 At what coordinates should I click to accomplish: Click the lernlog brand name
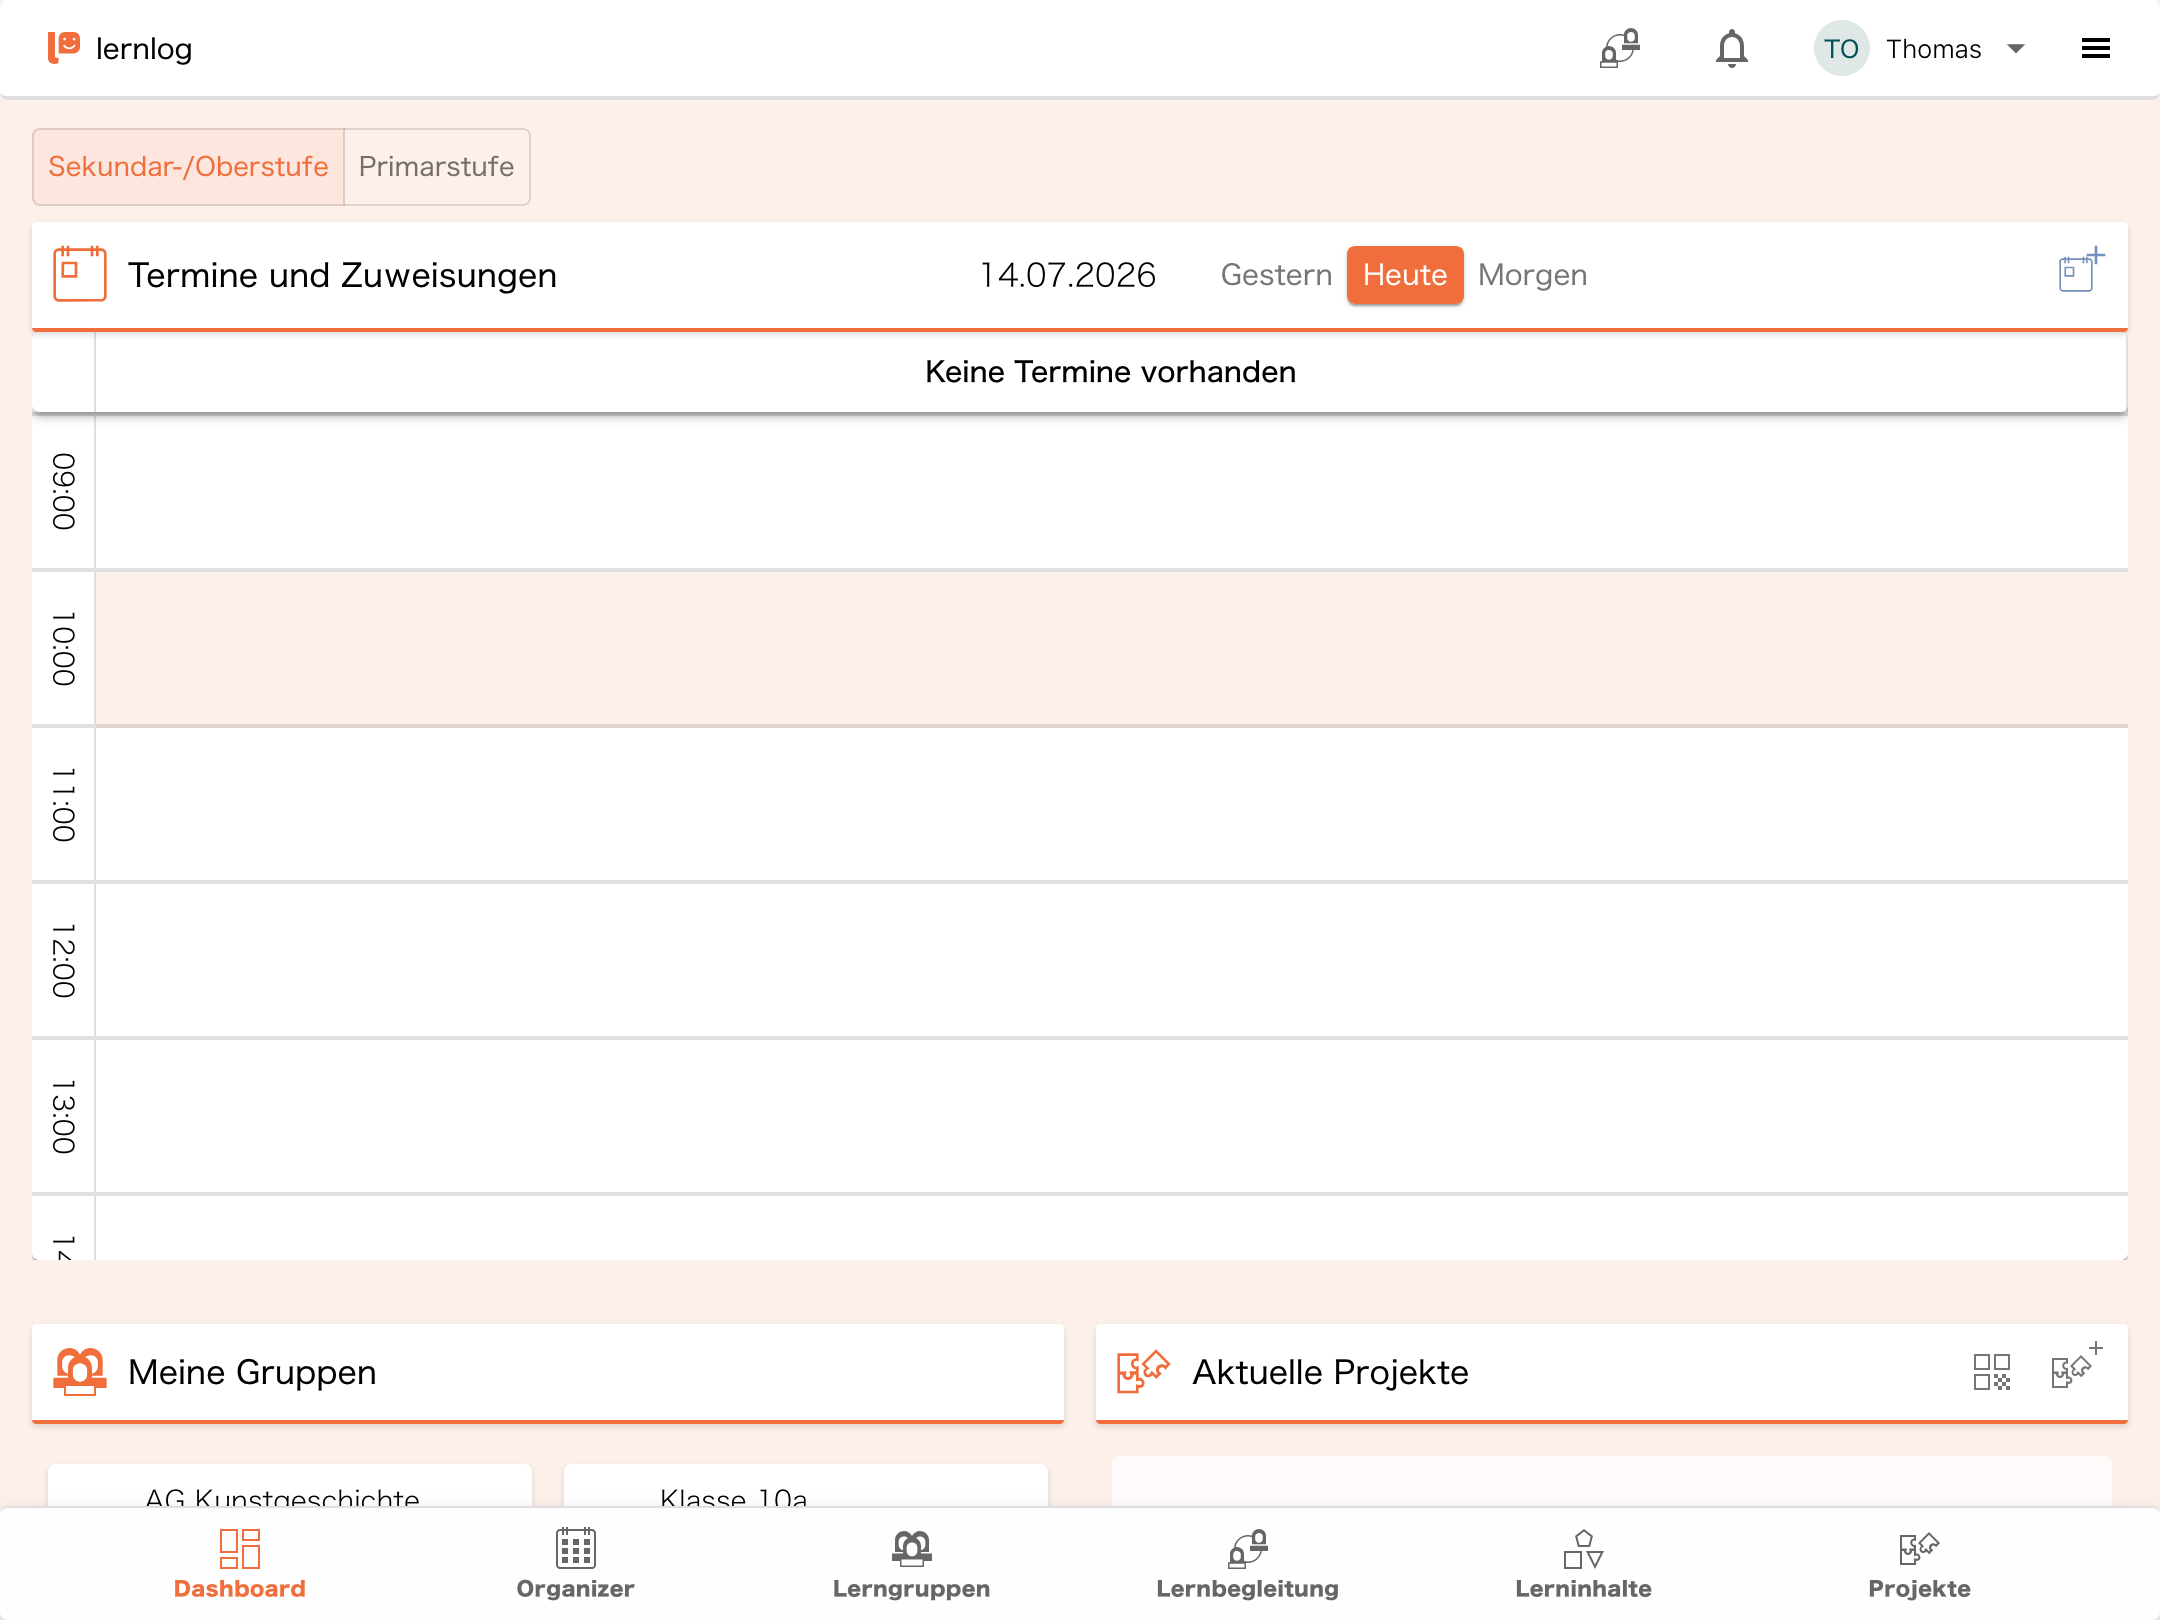pyautogui.click(x=144, y=49)
